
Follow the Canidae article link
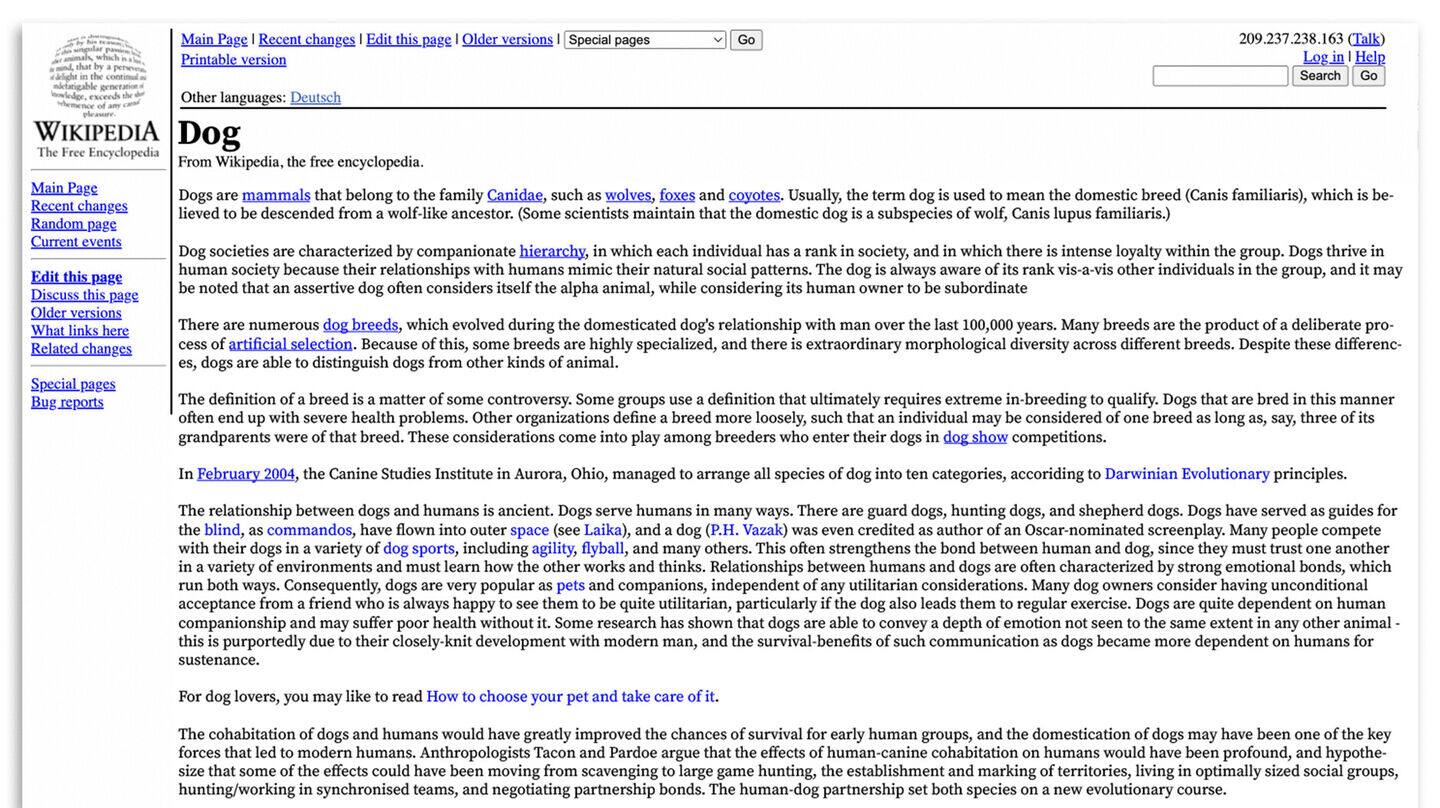(514, 195)
